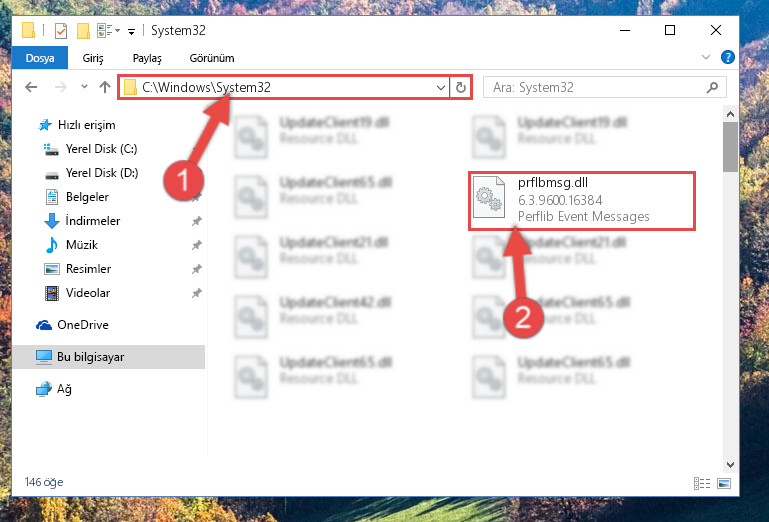Viewport: 769px width, 522px height.
Task: Click the Properties icon in quick access toolbar
Action: point(61,31)
